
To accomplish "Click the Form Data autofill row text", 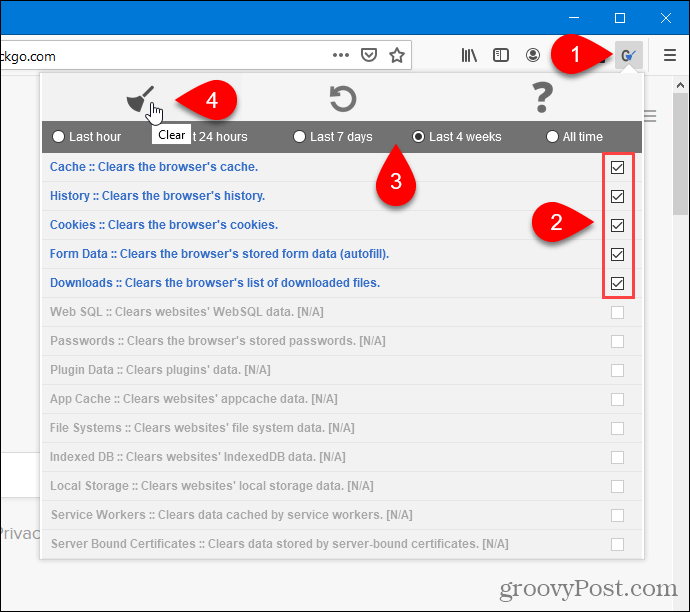I will click(219, 254).
